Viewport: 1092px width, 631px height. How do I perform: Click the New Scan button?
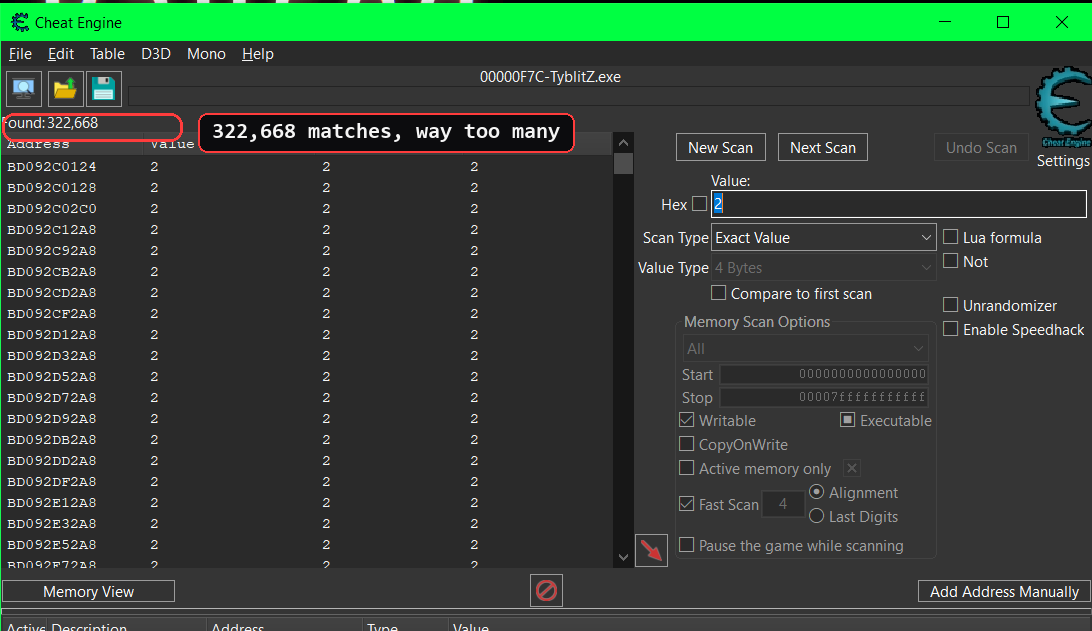pyautogui.click(x=721, y=147)
